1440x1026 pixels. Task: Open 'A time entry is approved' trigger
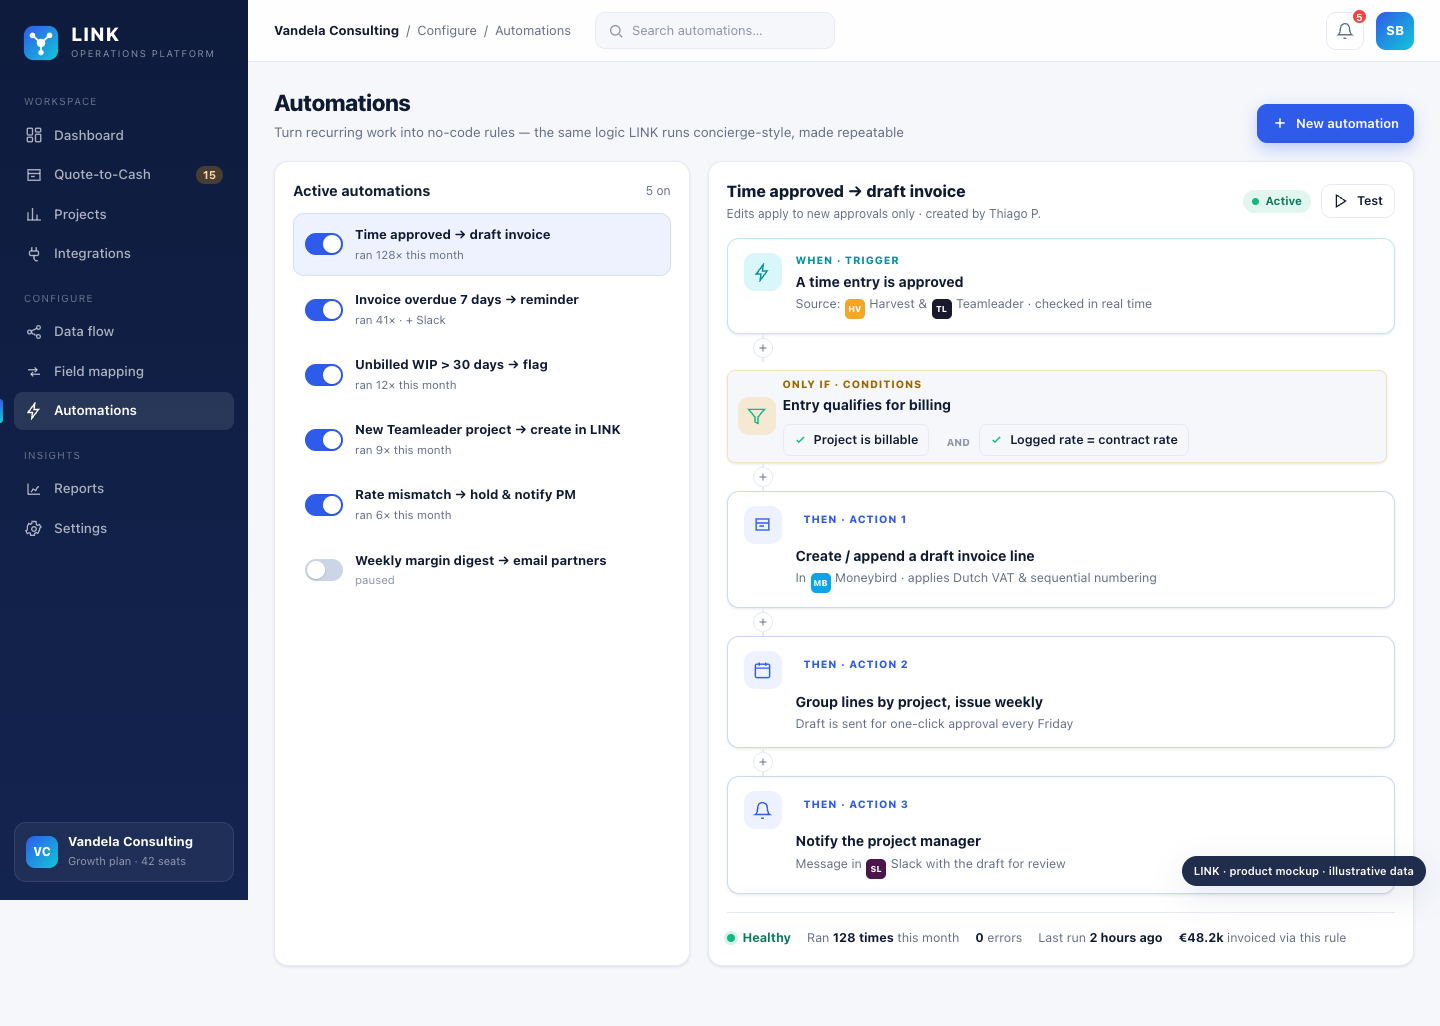click(1061, 286)
